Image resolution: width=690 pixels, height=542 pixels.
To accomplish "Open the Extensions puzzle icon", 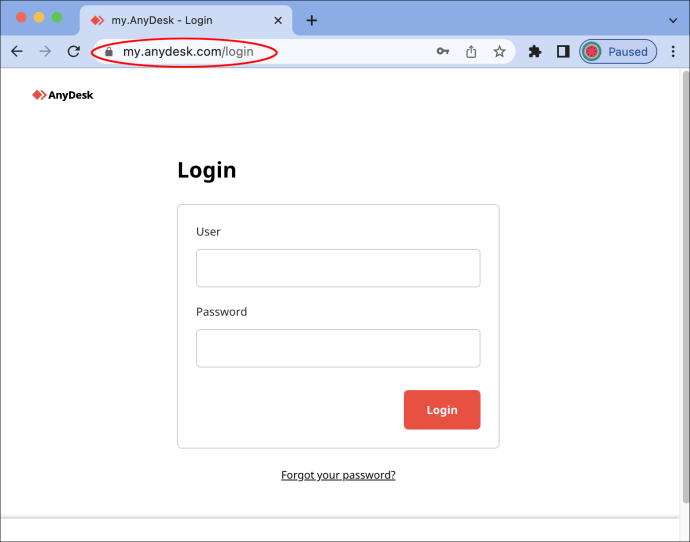I will (x=535, y=51).
